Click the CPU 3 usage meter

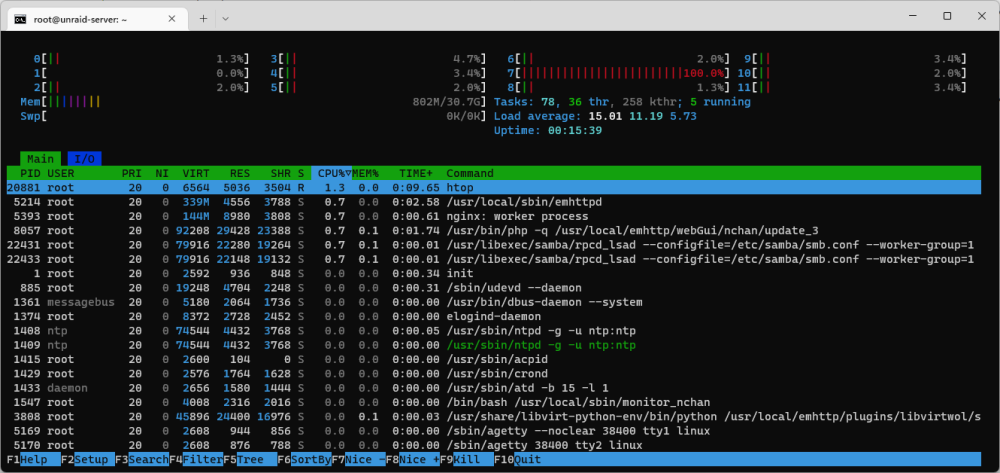tap(378, 59)
